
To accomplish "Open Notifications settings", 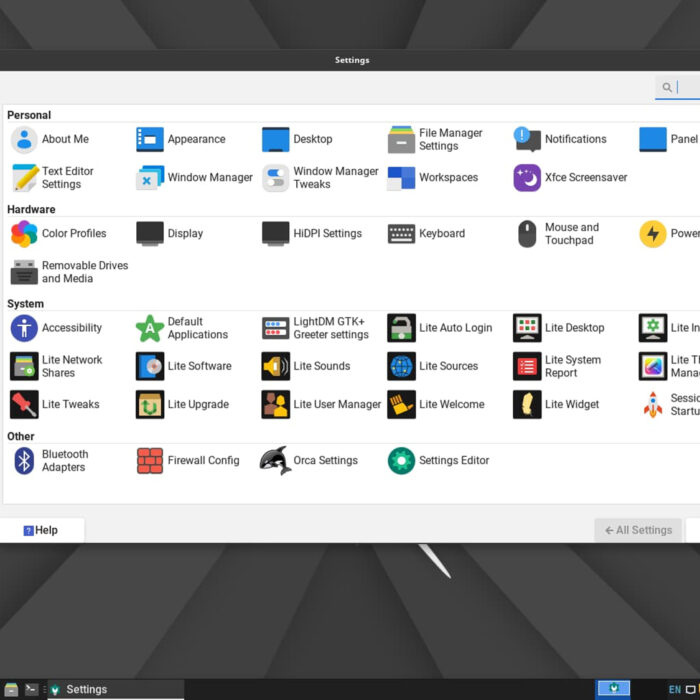I will tap(560, 139).
